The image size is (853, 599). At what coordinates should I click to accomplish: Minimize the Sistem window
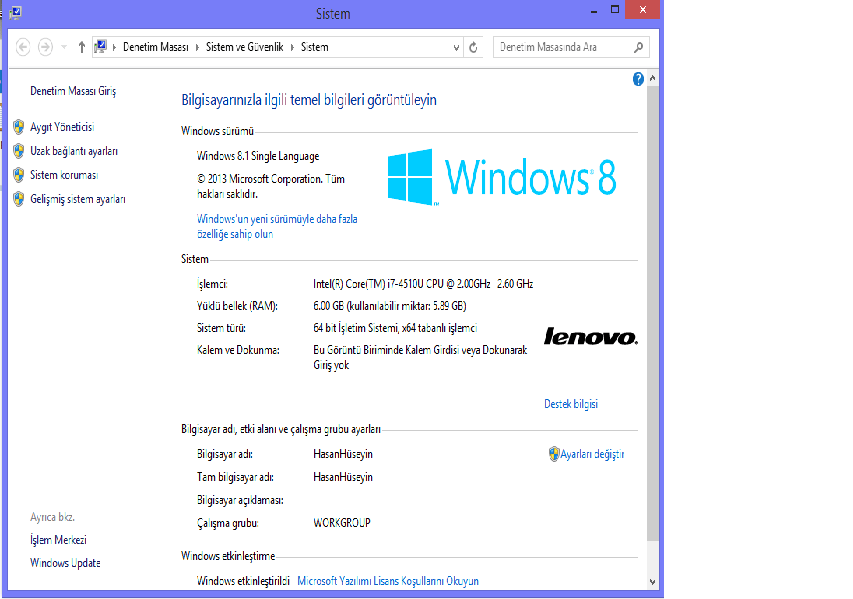point(594,10)
